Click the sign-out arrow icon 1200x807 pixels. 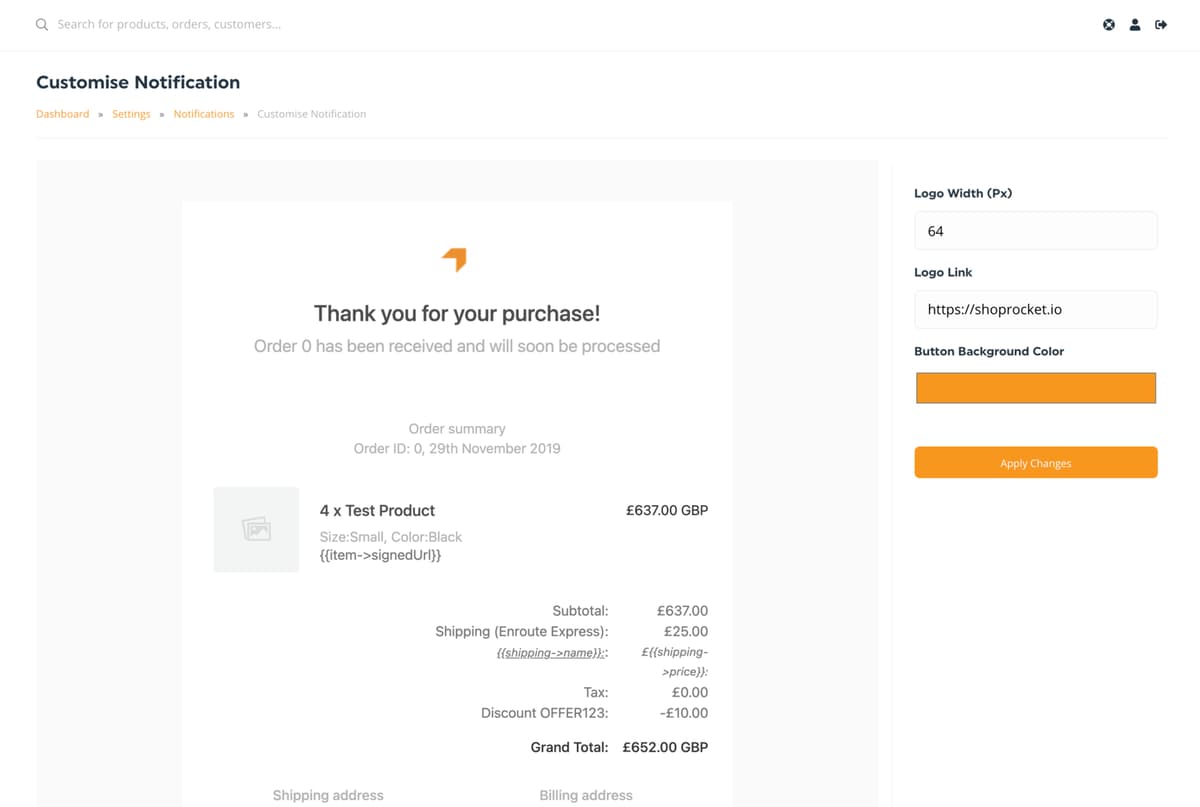point(1161,25)
